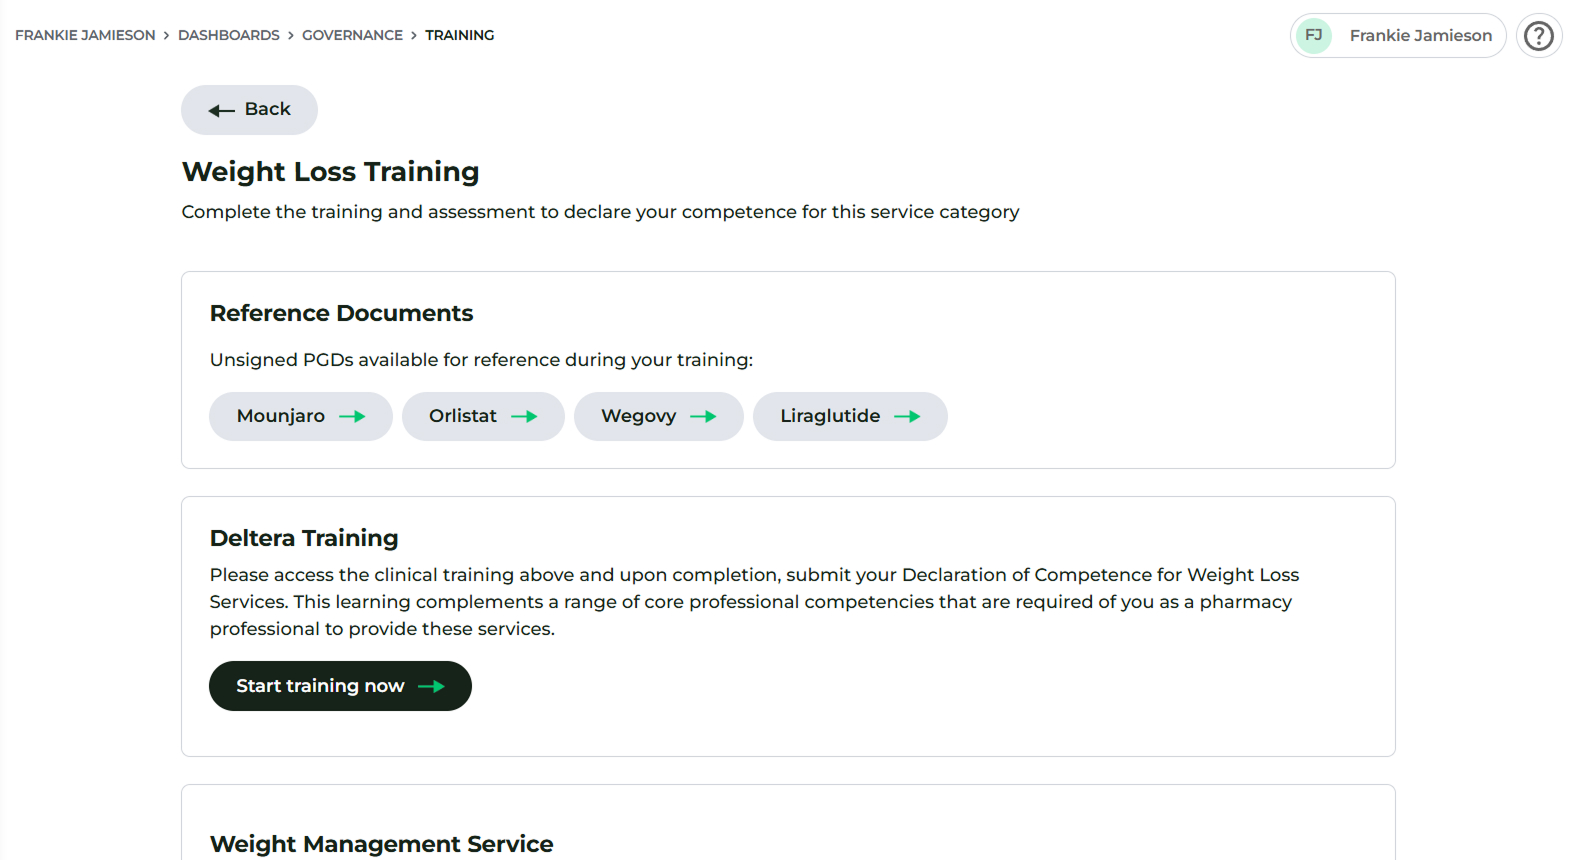Open the help question mark icon
Screen dimensions: 1578x860
click(x=1538, y=36)
